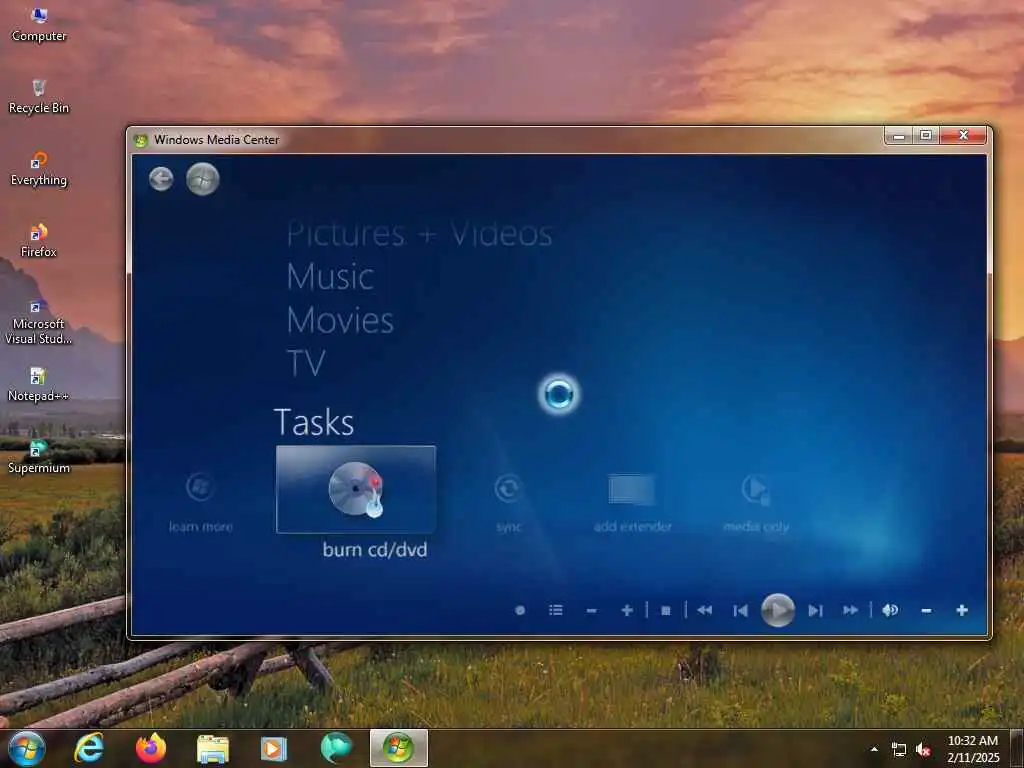1024x768 pixels.
Task: Close the Windows Media Center window
Action: tap(963, 135)
